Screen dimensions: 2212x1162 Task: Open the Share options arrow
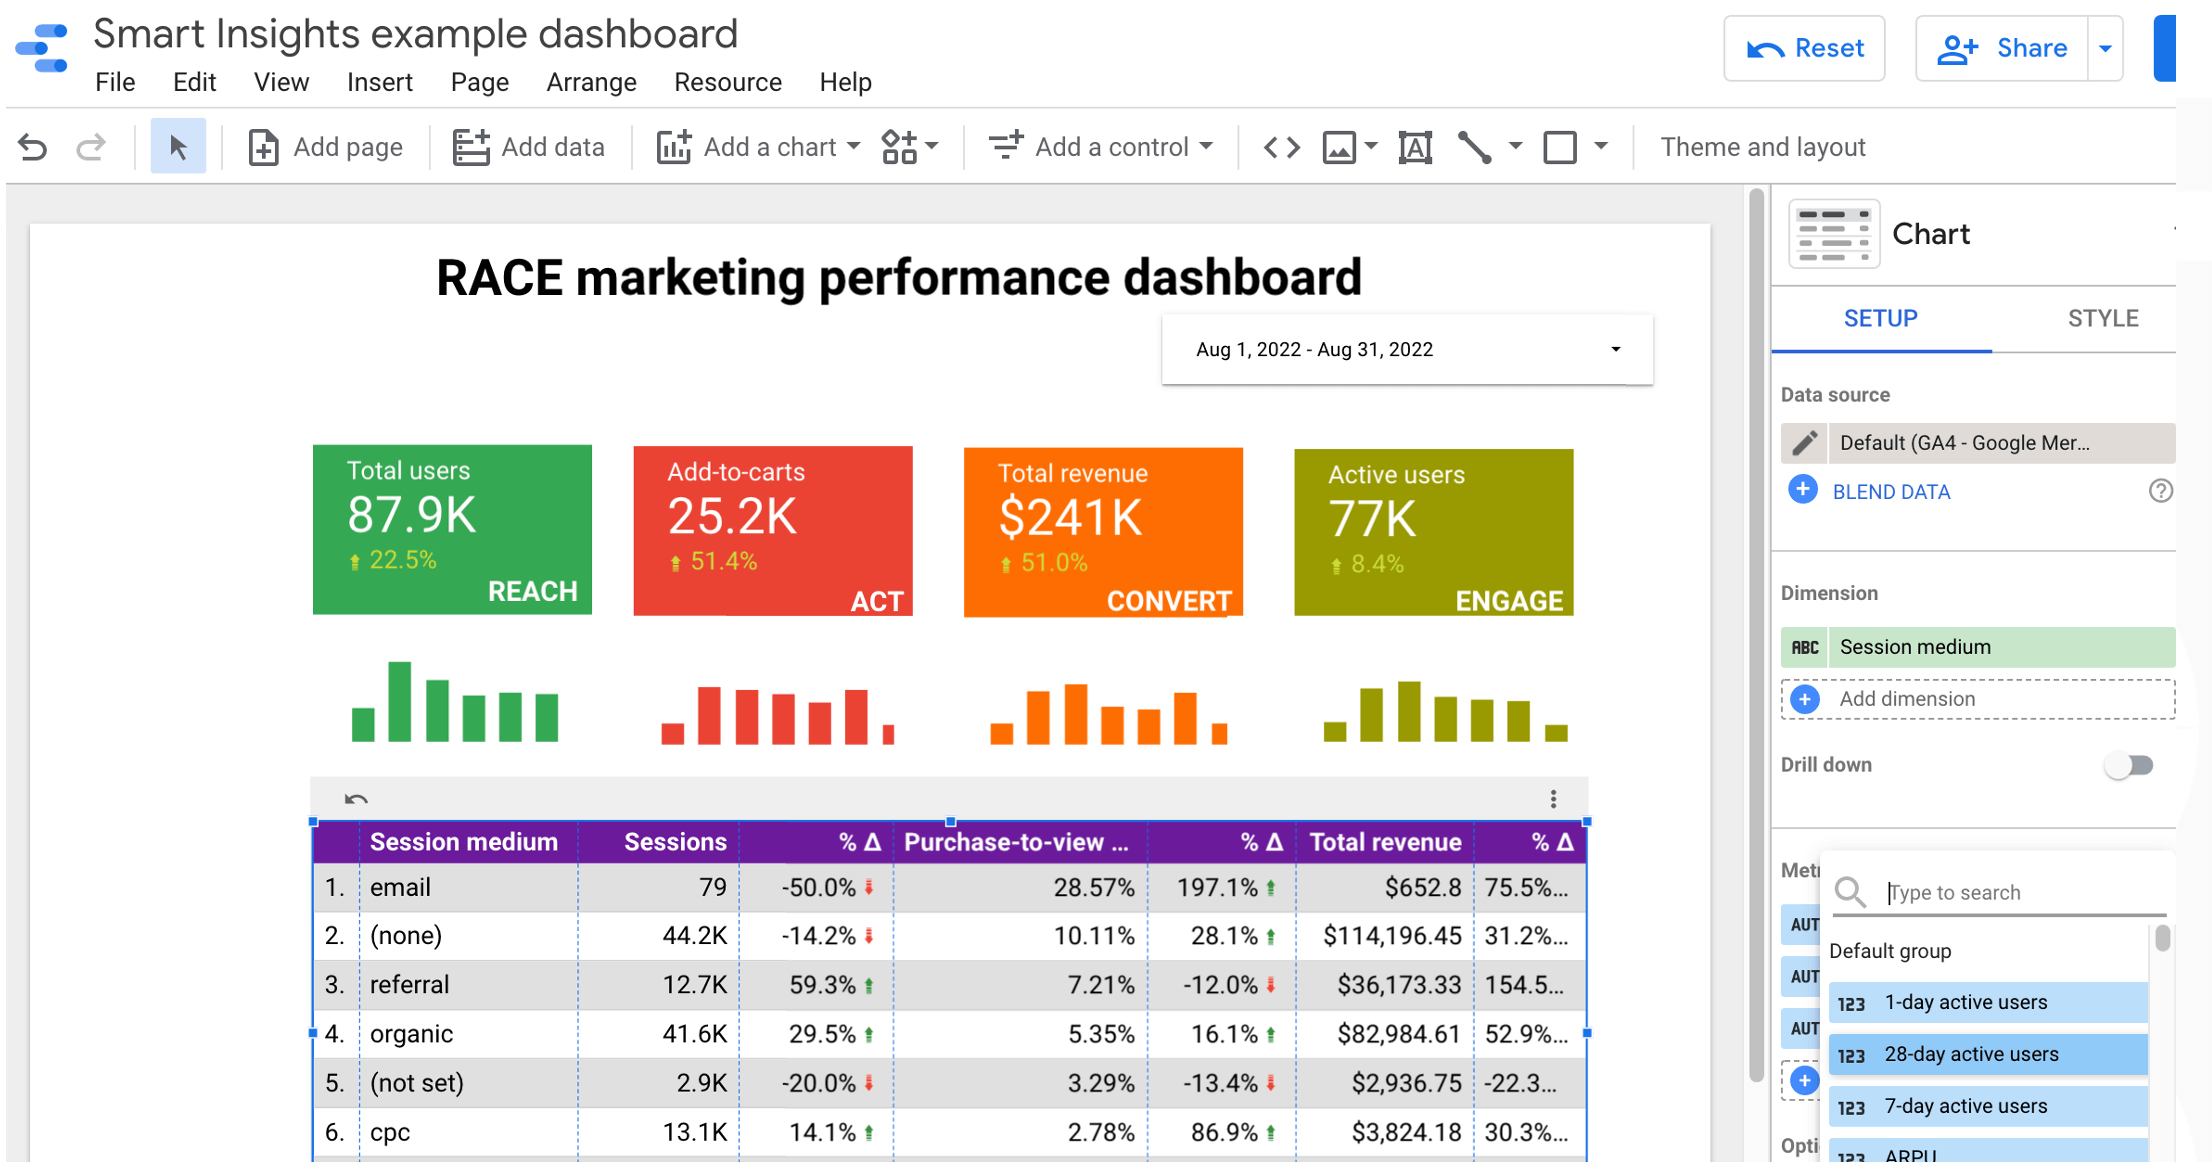coord(2105,48)
